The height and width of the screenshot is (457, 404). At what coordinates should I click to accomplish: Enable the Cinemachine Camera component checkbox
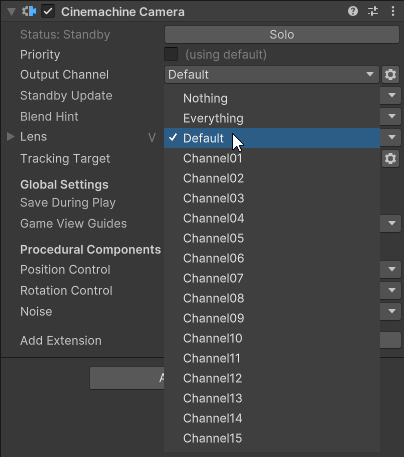[48, 12]
